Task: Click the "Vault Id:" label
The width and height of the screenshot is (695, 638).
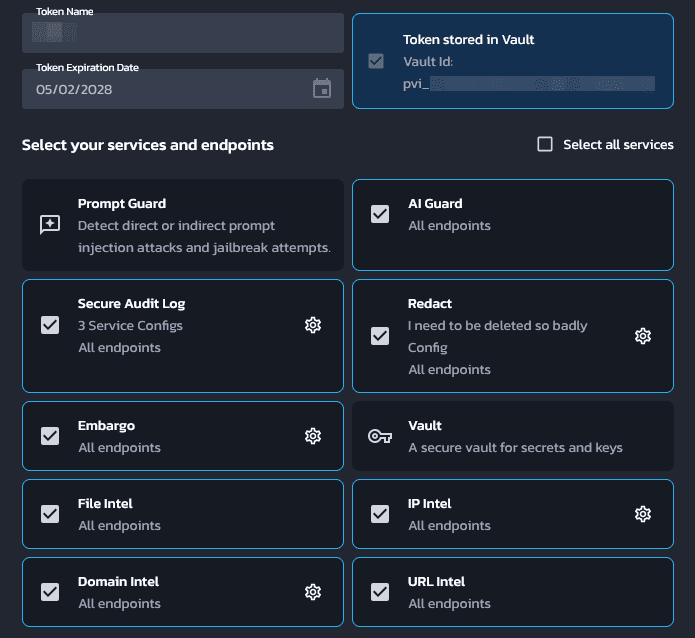Action: [x=428, y=62]
